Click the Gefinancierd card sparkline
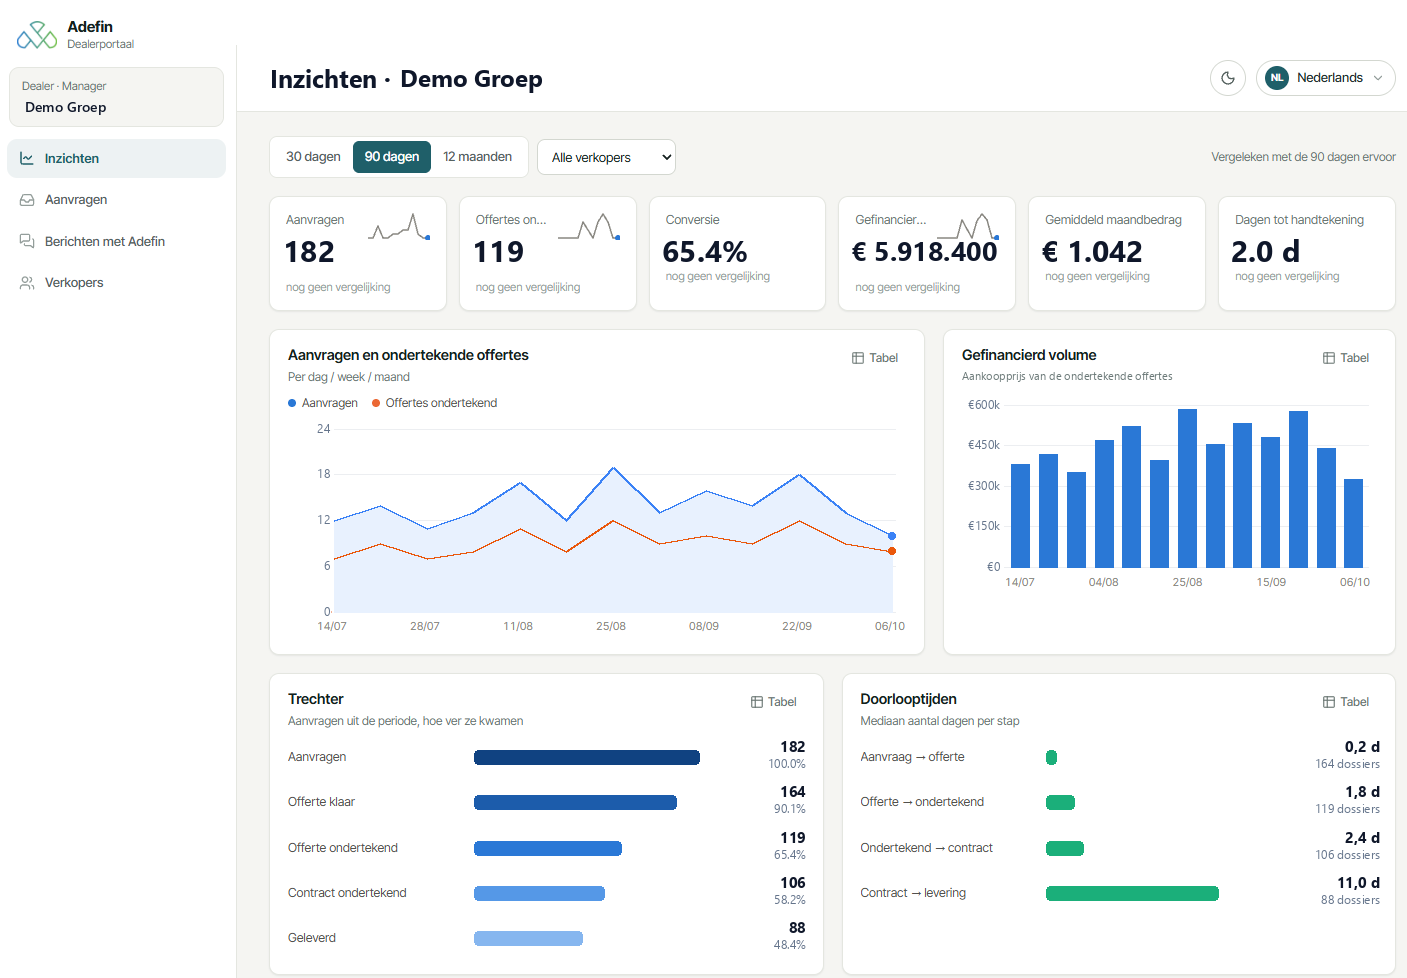 click(968, 227)
